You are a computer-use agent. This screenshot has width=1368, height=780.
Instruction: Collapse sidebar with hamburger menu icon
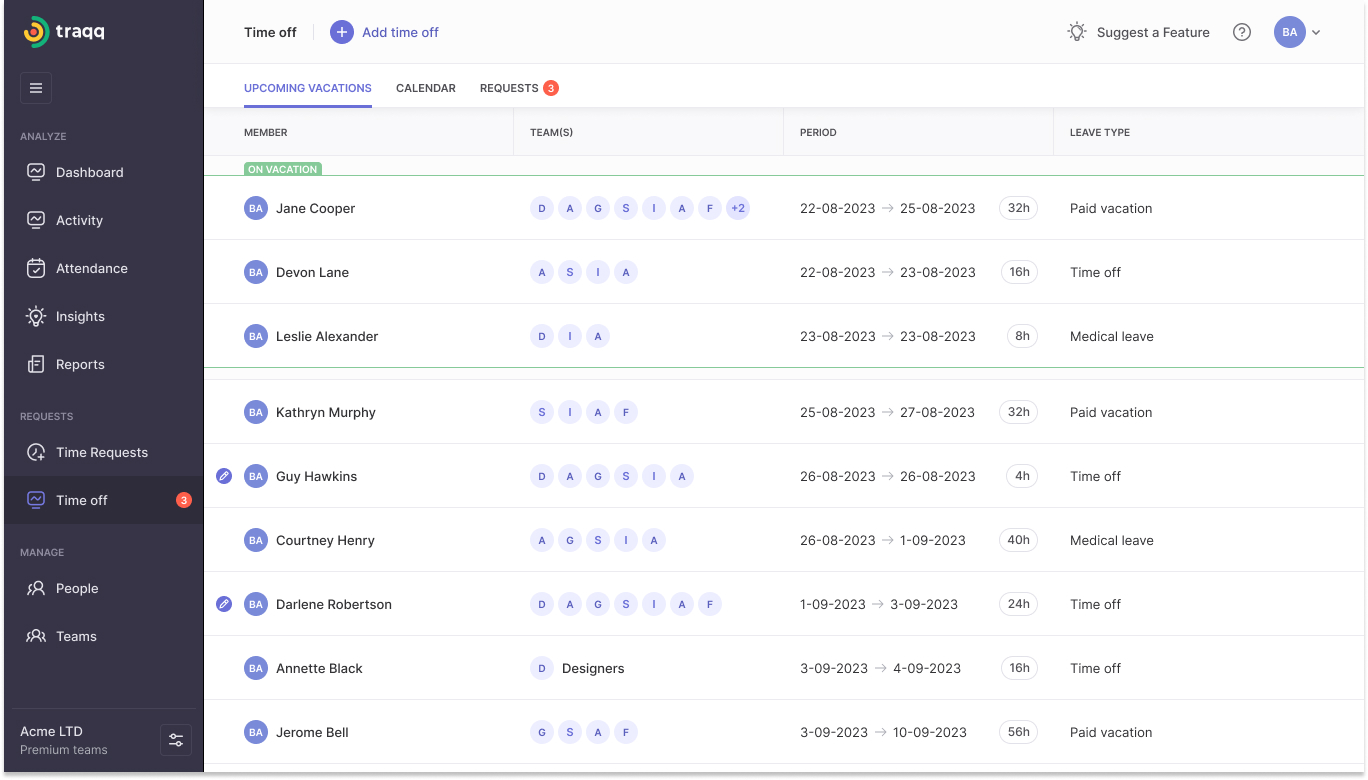(x=36, y=88)
